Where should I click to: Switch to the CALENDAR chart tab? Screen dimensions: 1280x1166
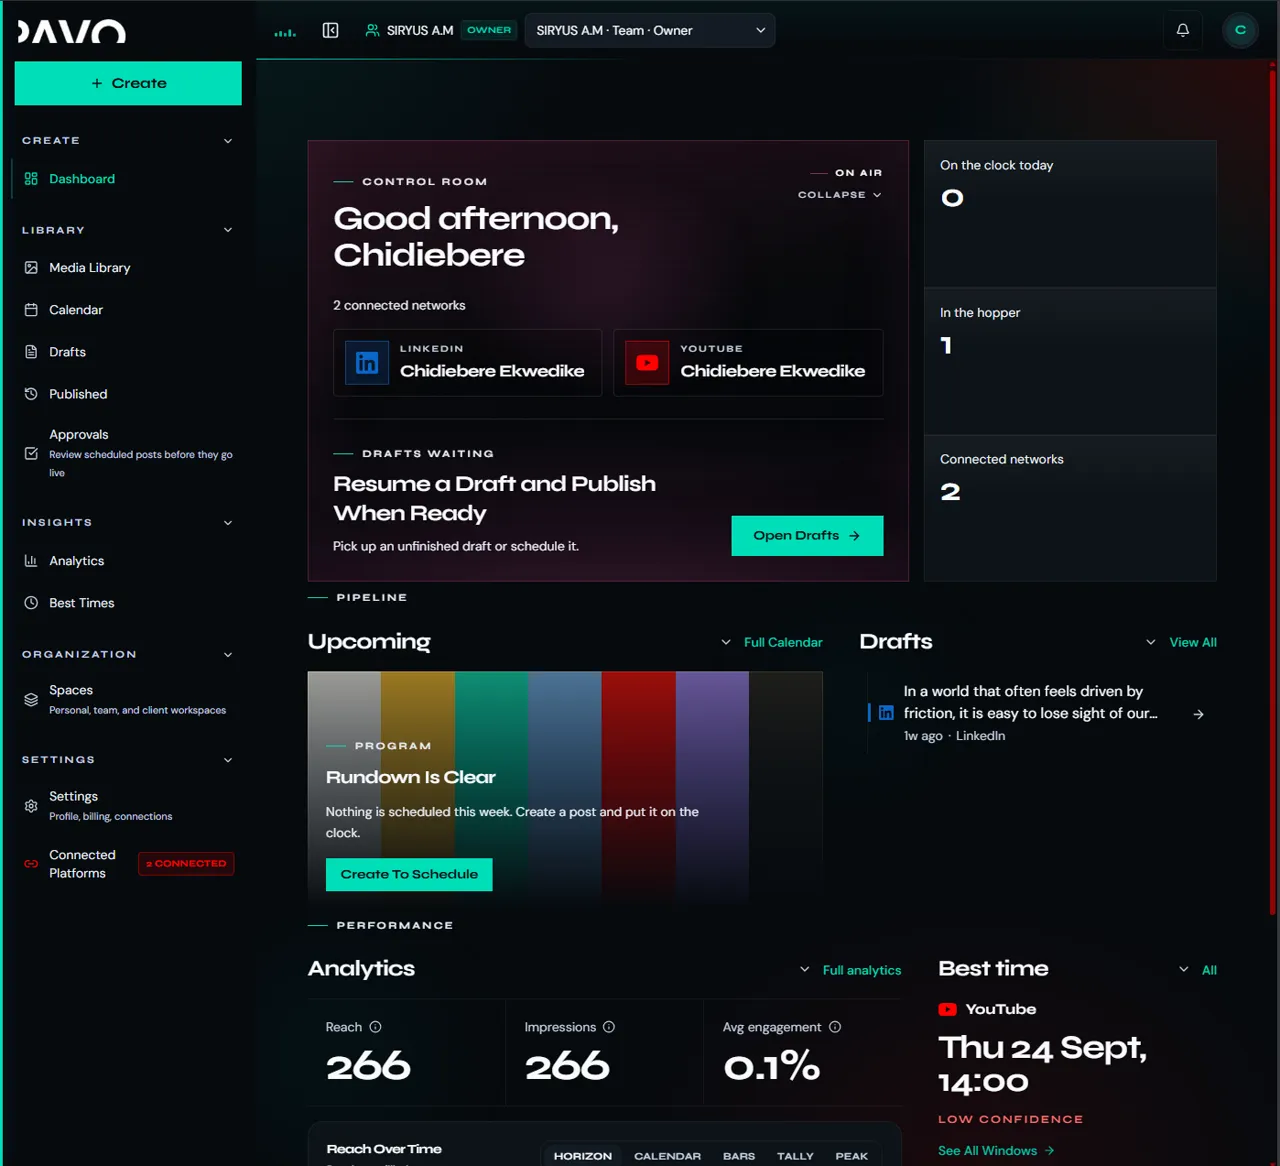coord(667,1156)
